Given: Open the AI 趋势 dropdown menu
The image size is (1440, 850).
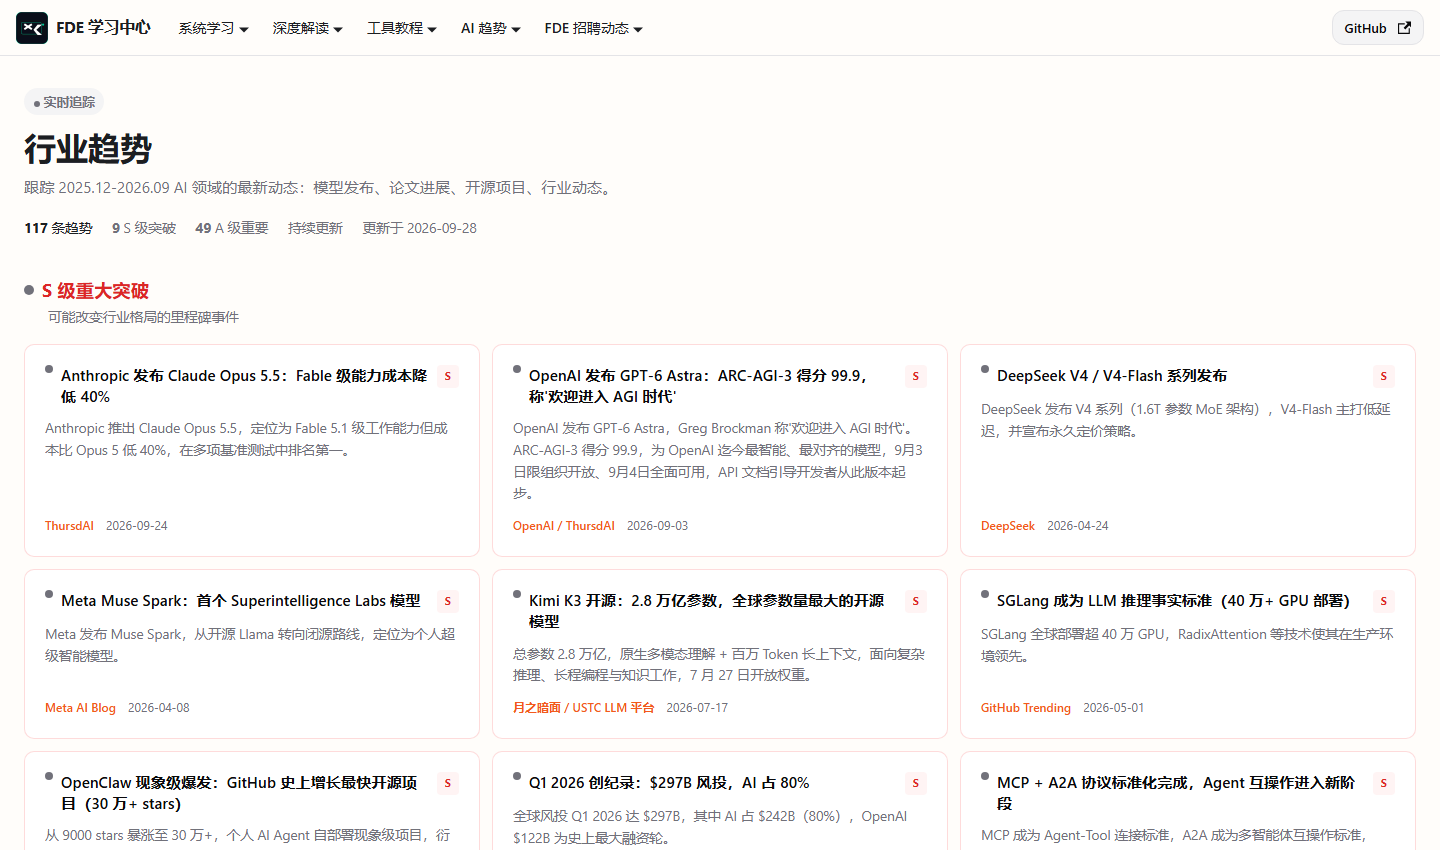Looking at the screenshot, I should coord(490,28).
